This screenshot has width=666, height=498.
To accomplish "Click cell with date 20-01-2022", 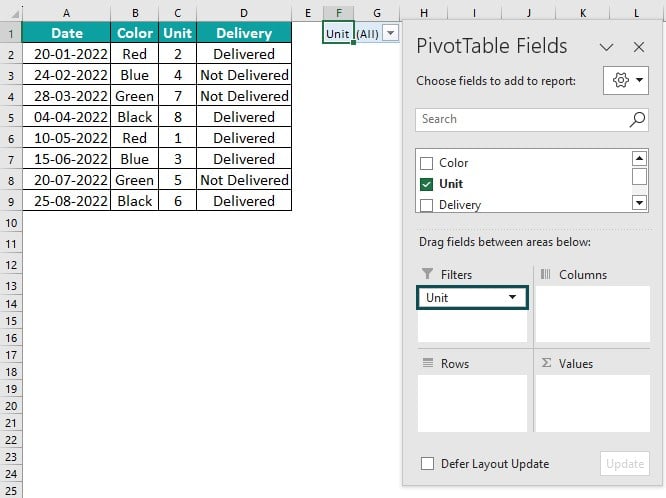I will click(x=66, y=54).
